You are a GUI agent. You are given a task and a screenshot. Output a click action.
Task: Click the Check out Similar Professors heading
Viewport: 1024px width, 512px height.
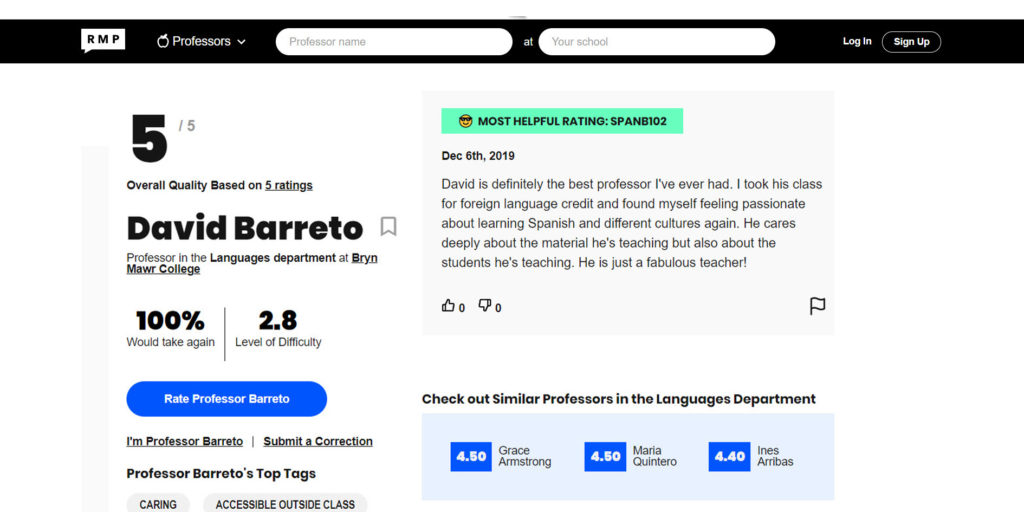[618, 399]
